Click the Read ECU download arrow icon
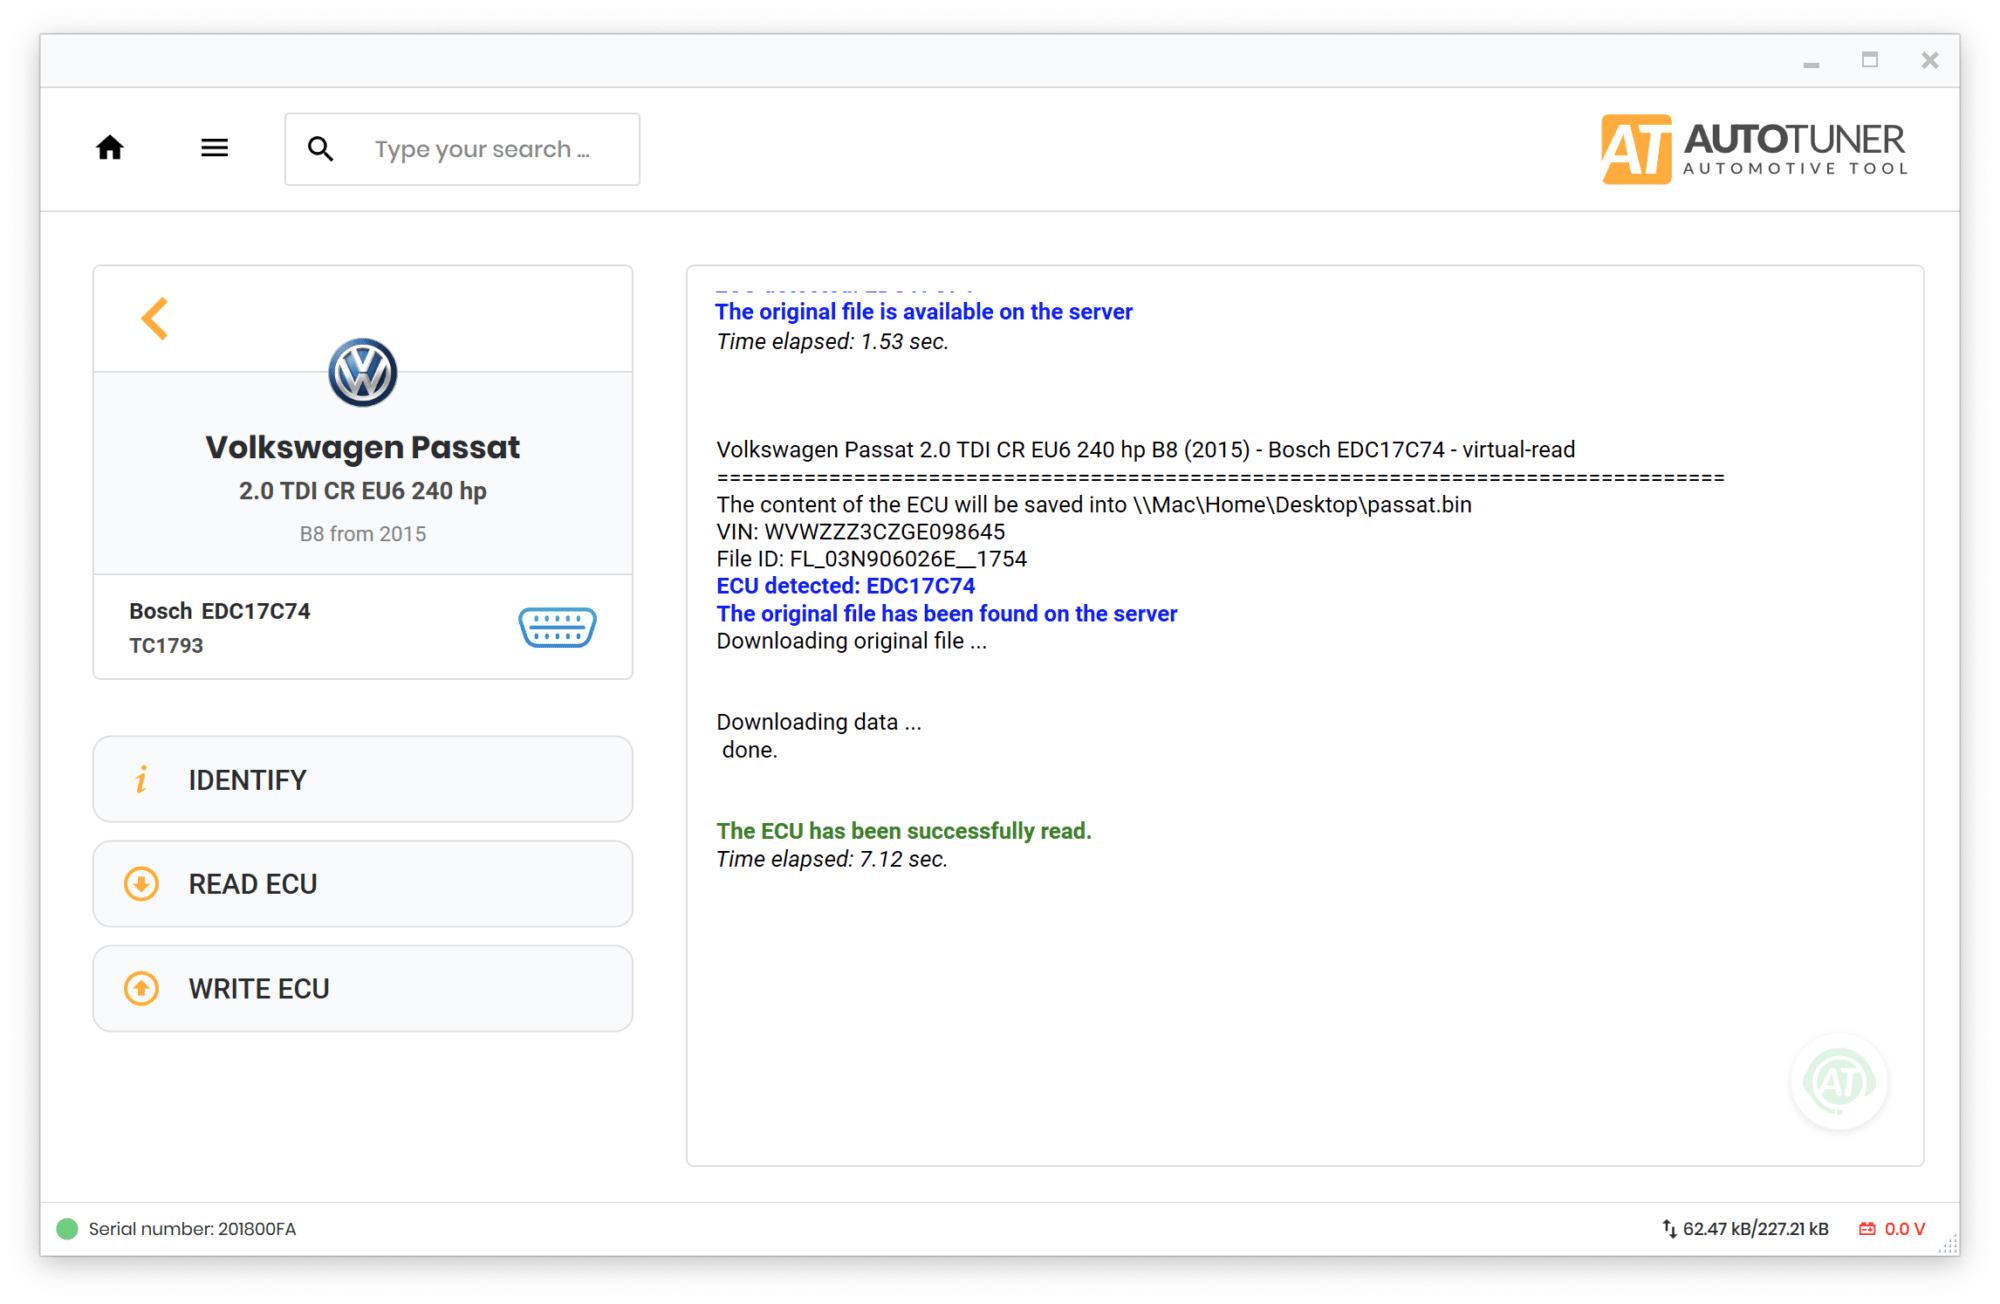2000x1304 pixels. click(x=141, y=884)
